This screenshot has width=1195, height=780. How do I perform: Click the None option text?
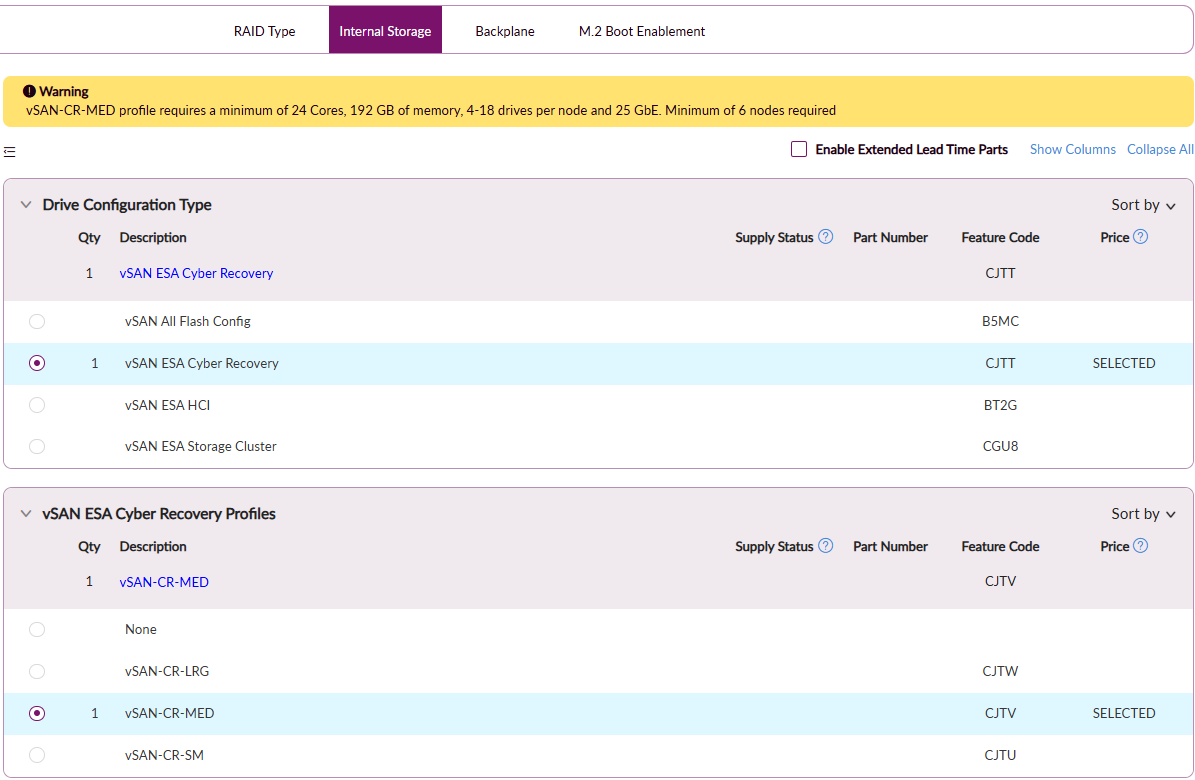point(140,629)
